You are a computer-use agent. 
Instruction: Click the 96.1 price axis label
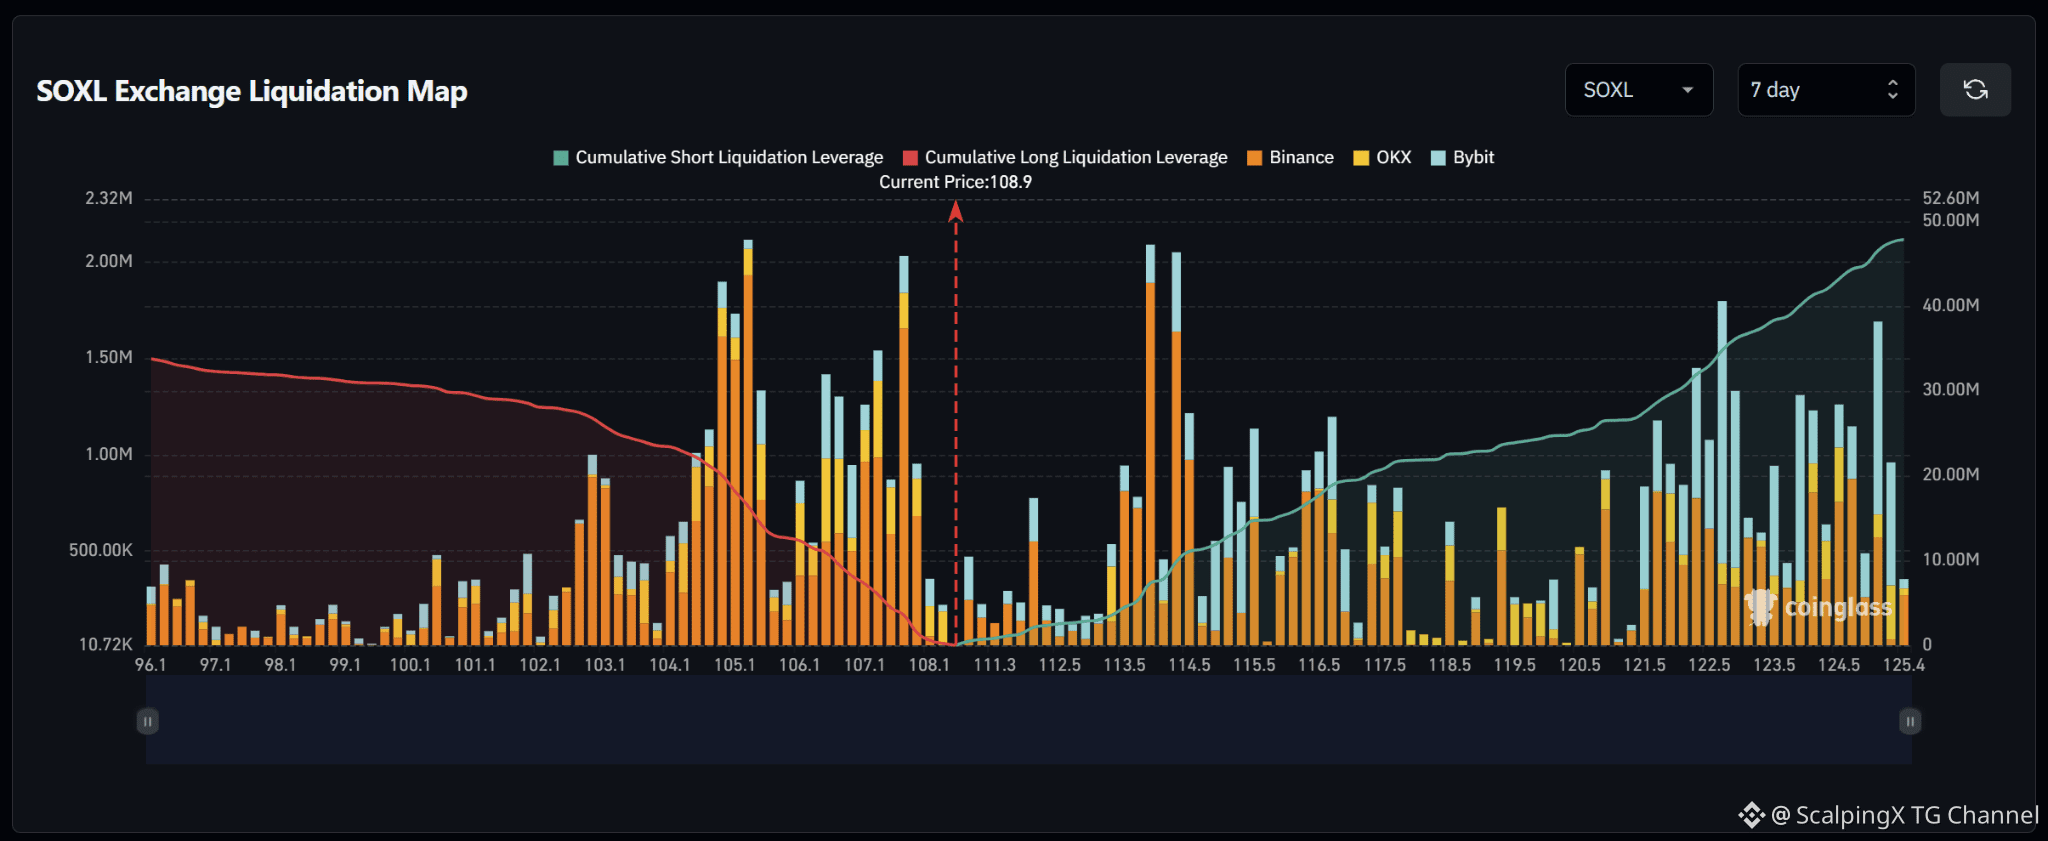151,665
